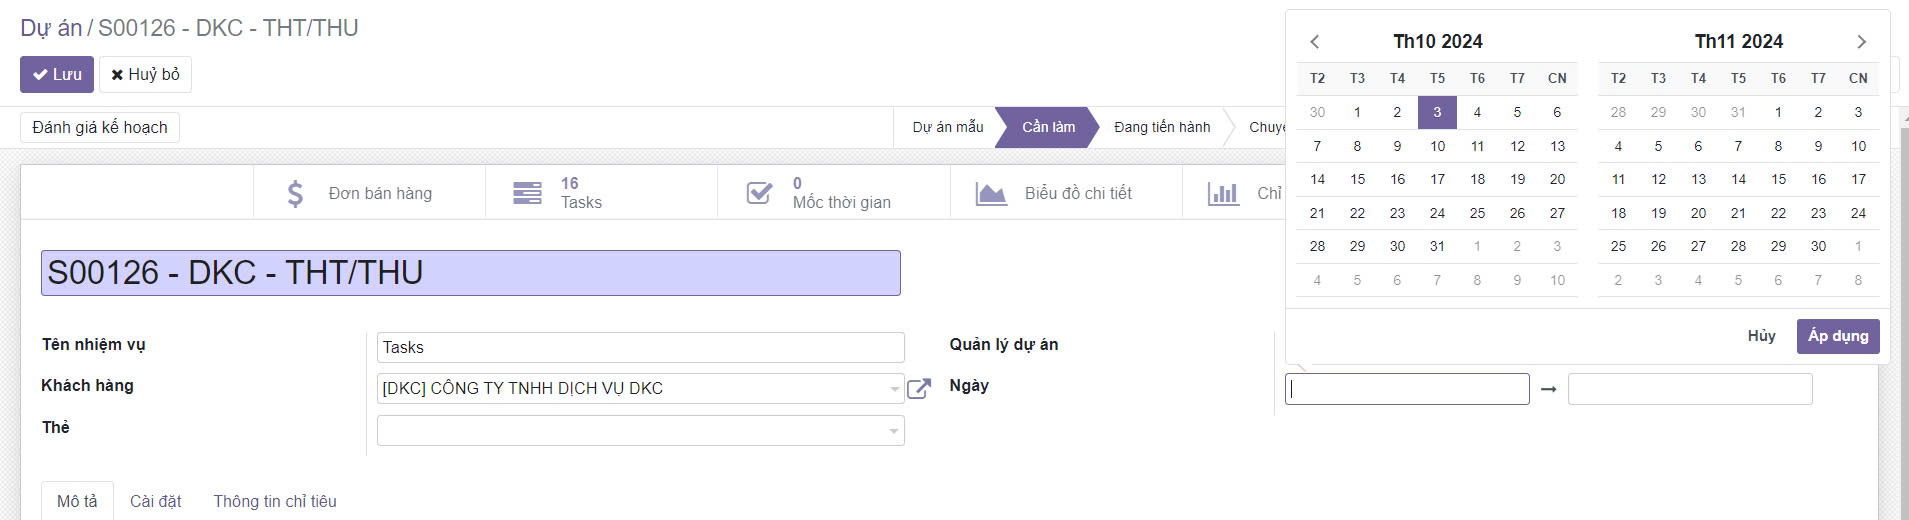Open the detailed area chart icon
1909x520 pixels.
tap(991, 193)
